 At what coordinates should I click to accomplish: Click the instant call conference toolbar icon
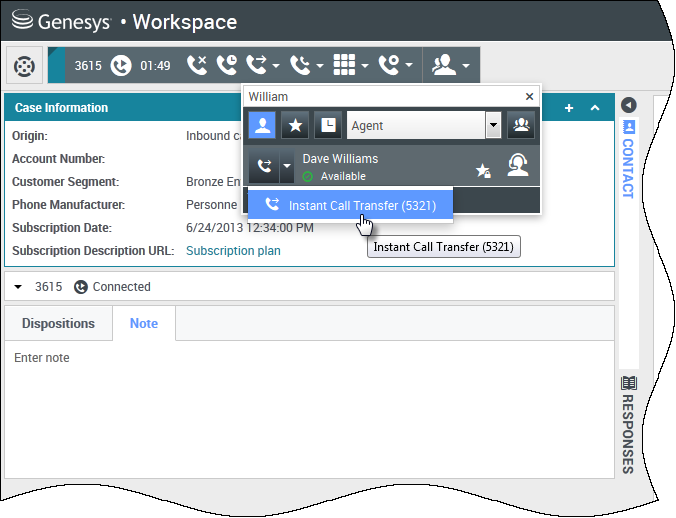[x=300, y=65]
